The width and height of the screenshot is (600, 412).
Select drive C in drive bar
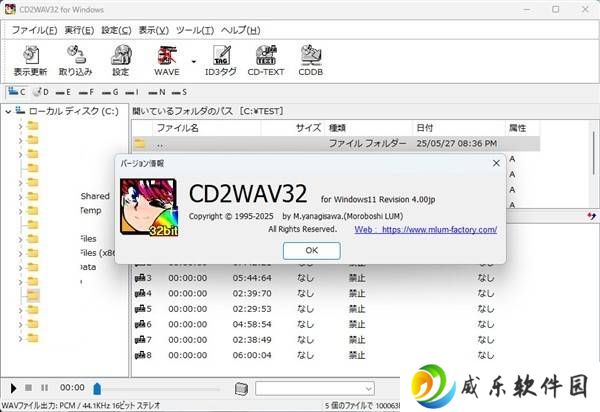17,92
